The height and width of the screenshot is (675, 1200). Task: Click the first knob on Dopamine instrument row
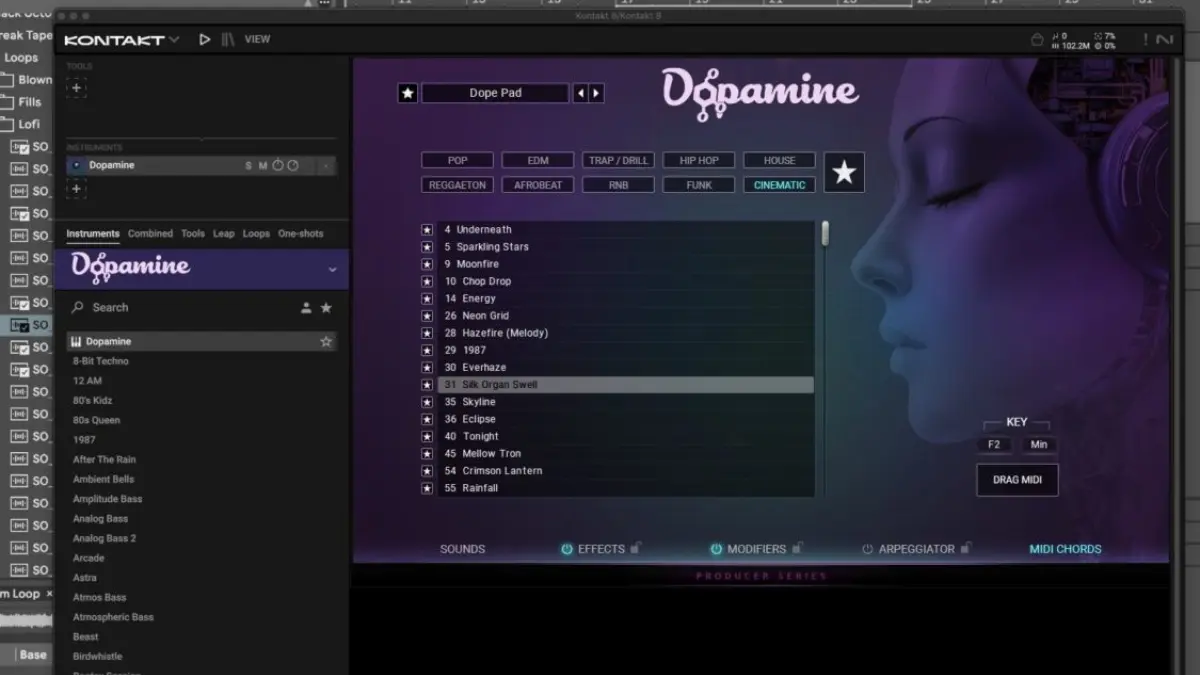point(278,166)
